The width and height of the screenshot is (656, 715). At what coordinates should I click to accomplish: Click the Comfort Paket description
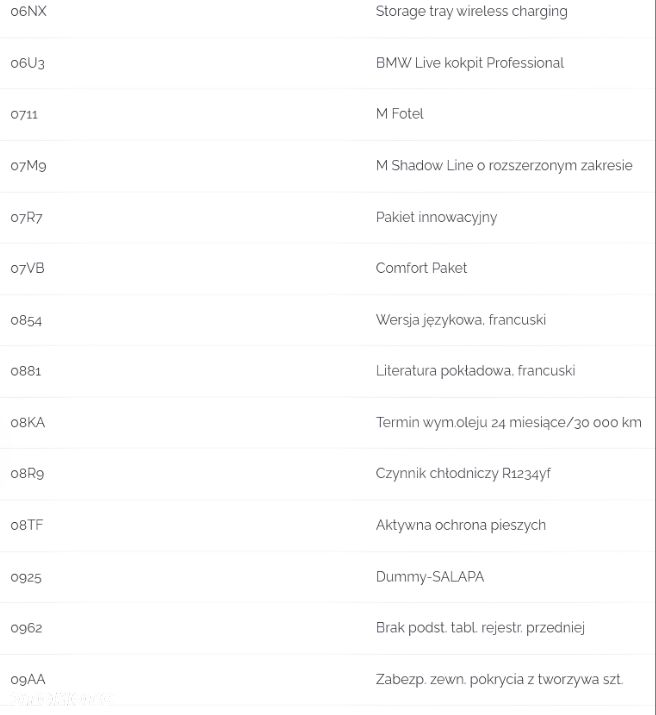pos(421,268)
